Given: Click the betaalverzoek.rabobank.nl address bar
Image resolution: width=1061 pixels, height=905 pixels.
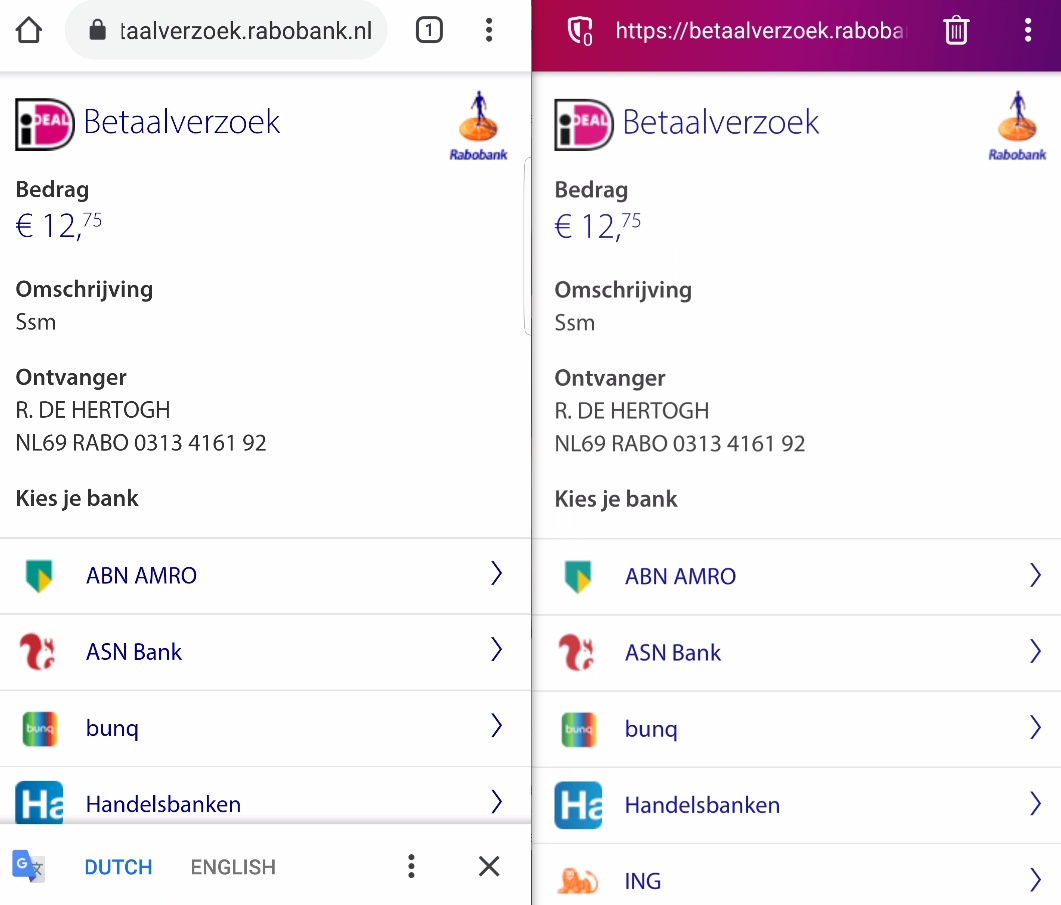Looking at the screenshot, I should coord(225,30).
